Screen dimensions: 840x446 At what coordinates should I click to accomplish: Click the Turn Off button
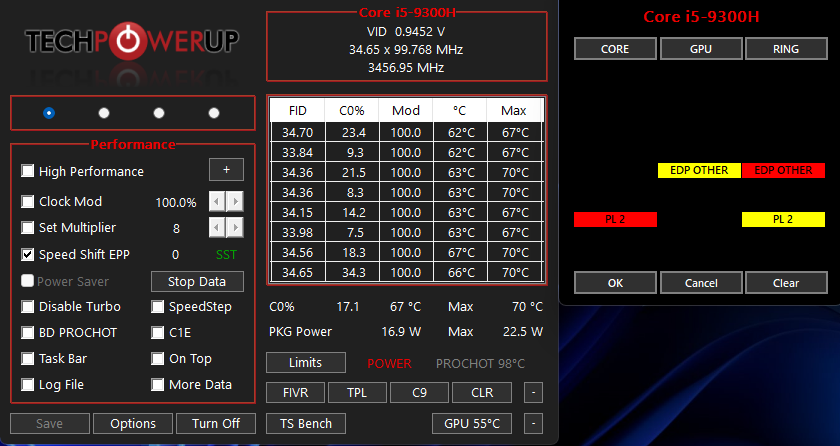pos(216,424)
